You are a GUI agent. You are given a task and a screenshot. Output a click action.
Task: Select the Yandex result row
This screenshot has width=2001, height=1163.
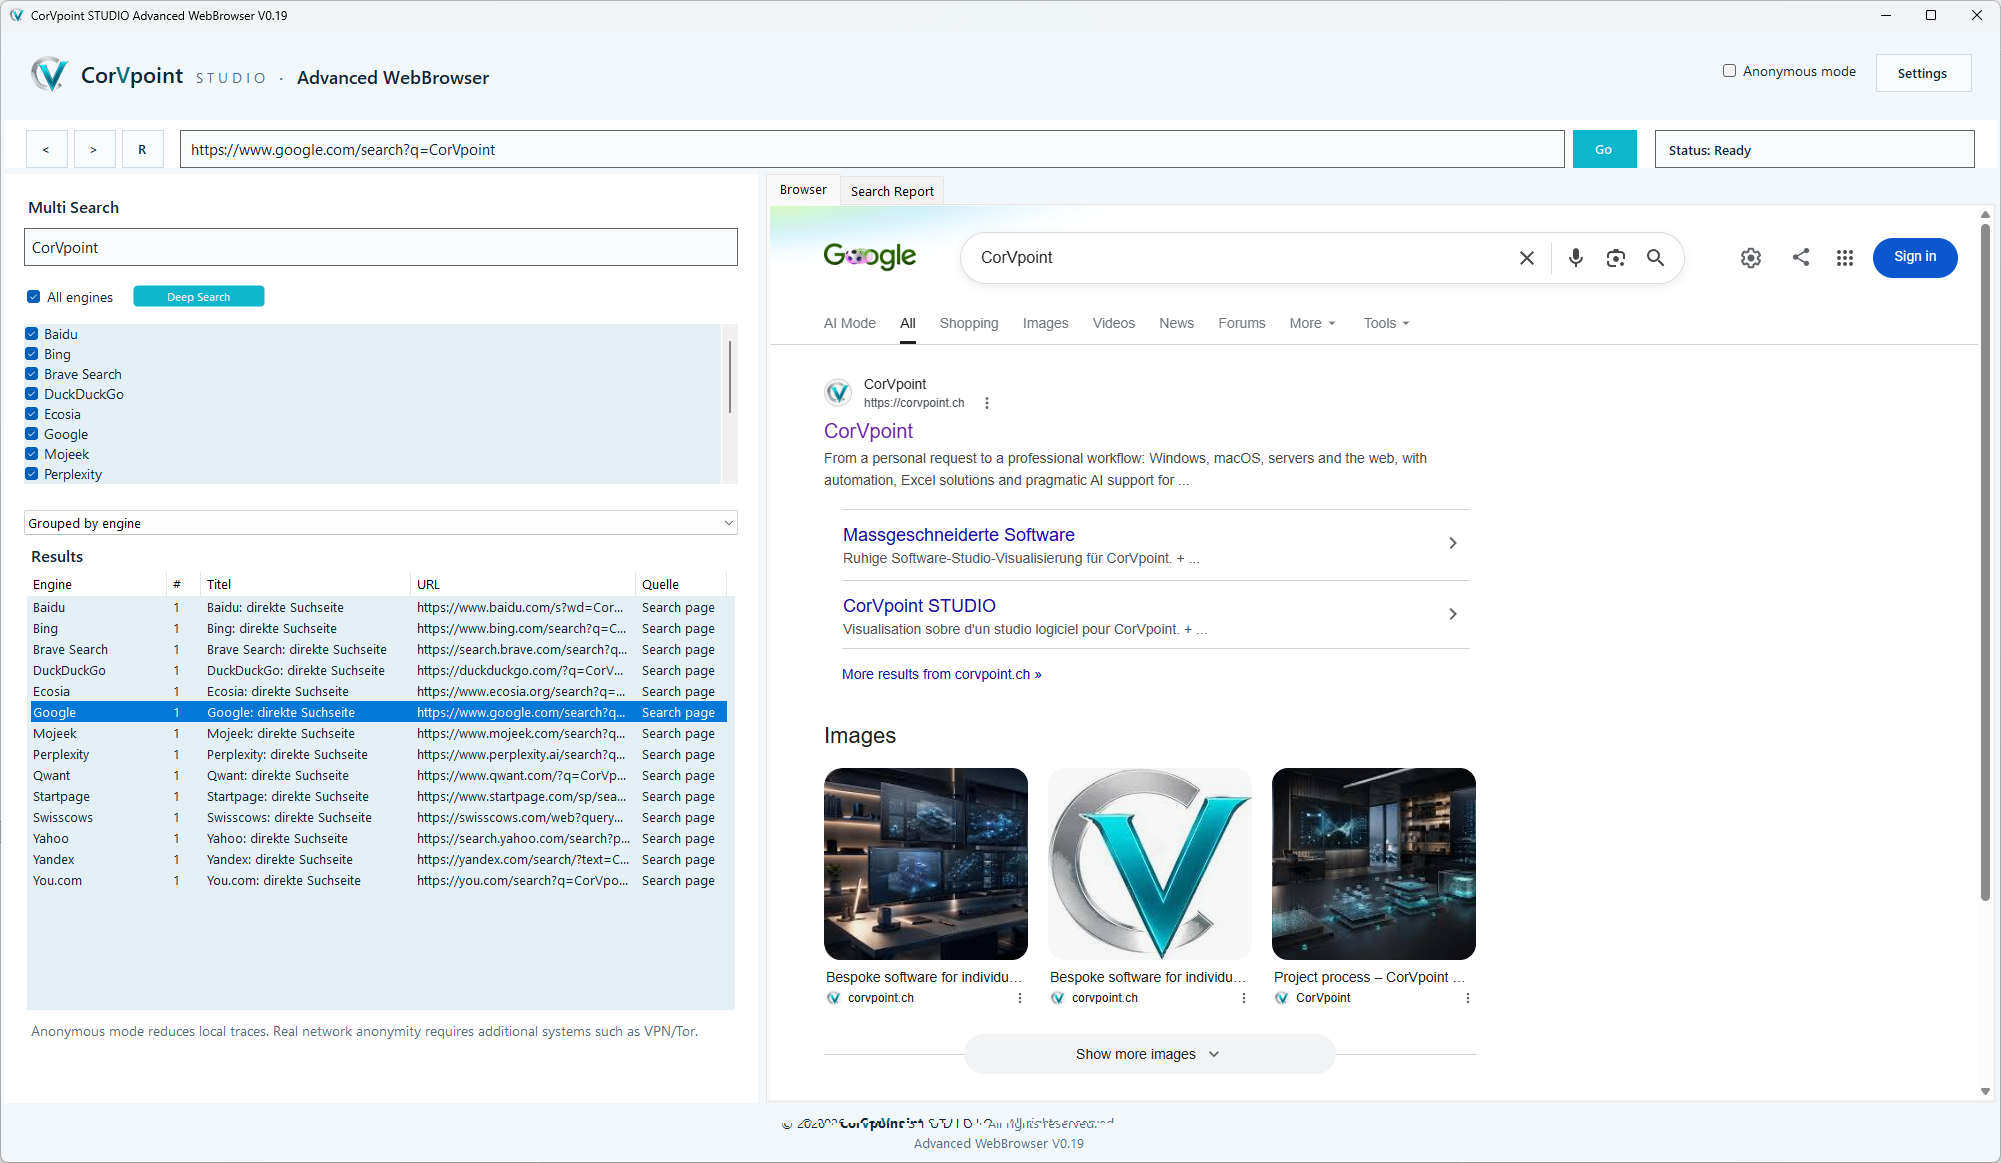(x=379, y=859)
